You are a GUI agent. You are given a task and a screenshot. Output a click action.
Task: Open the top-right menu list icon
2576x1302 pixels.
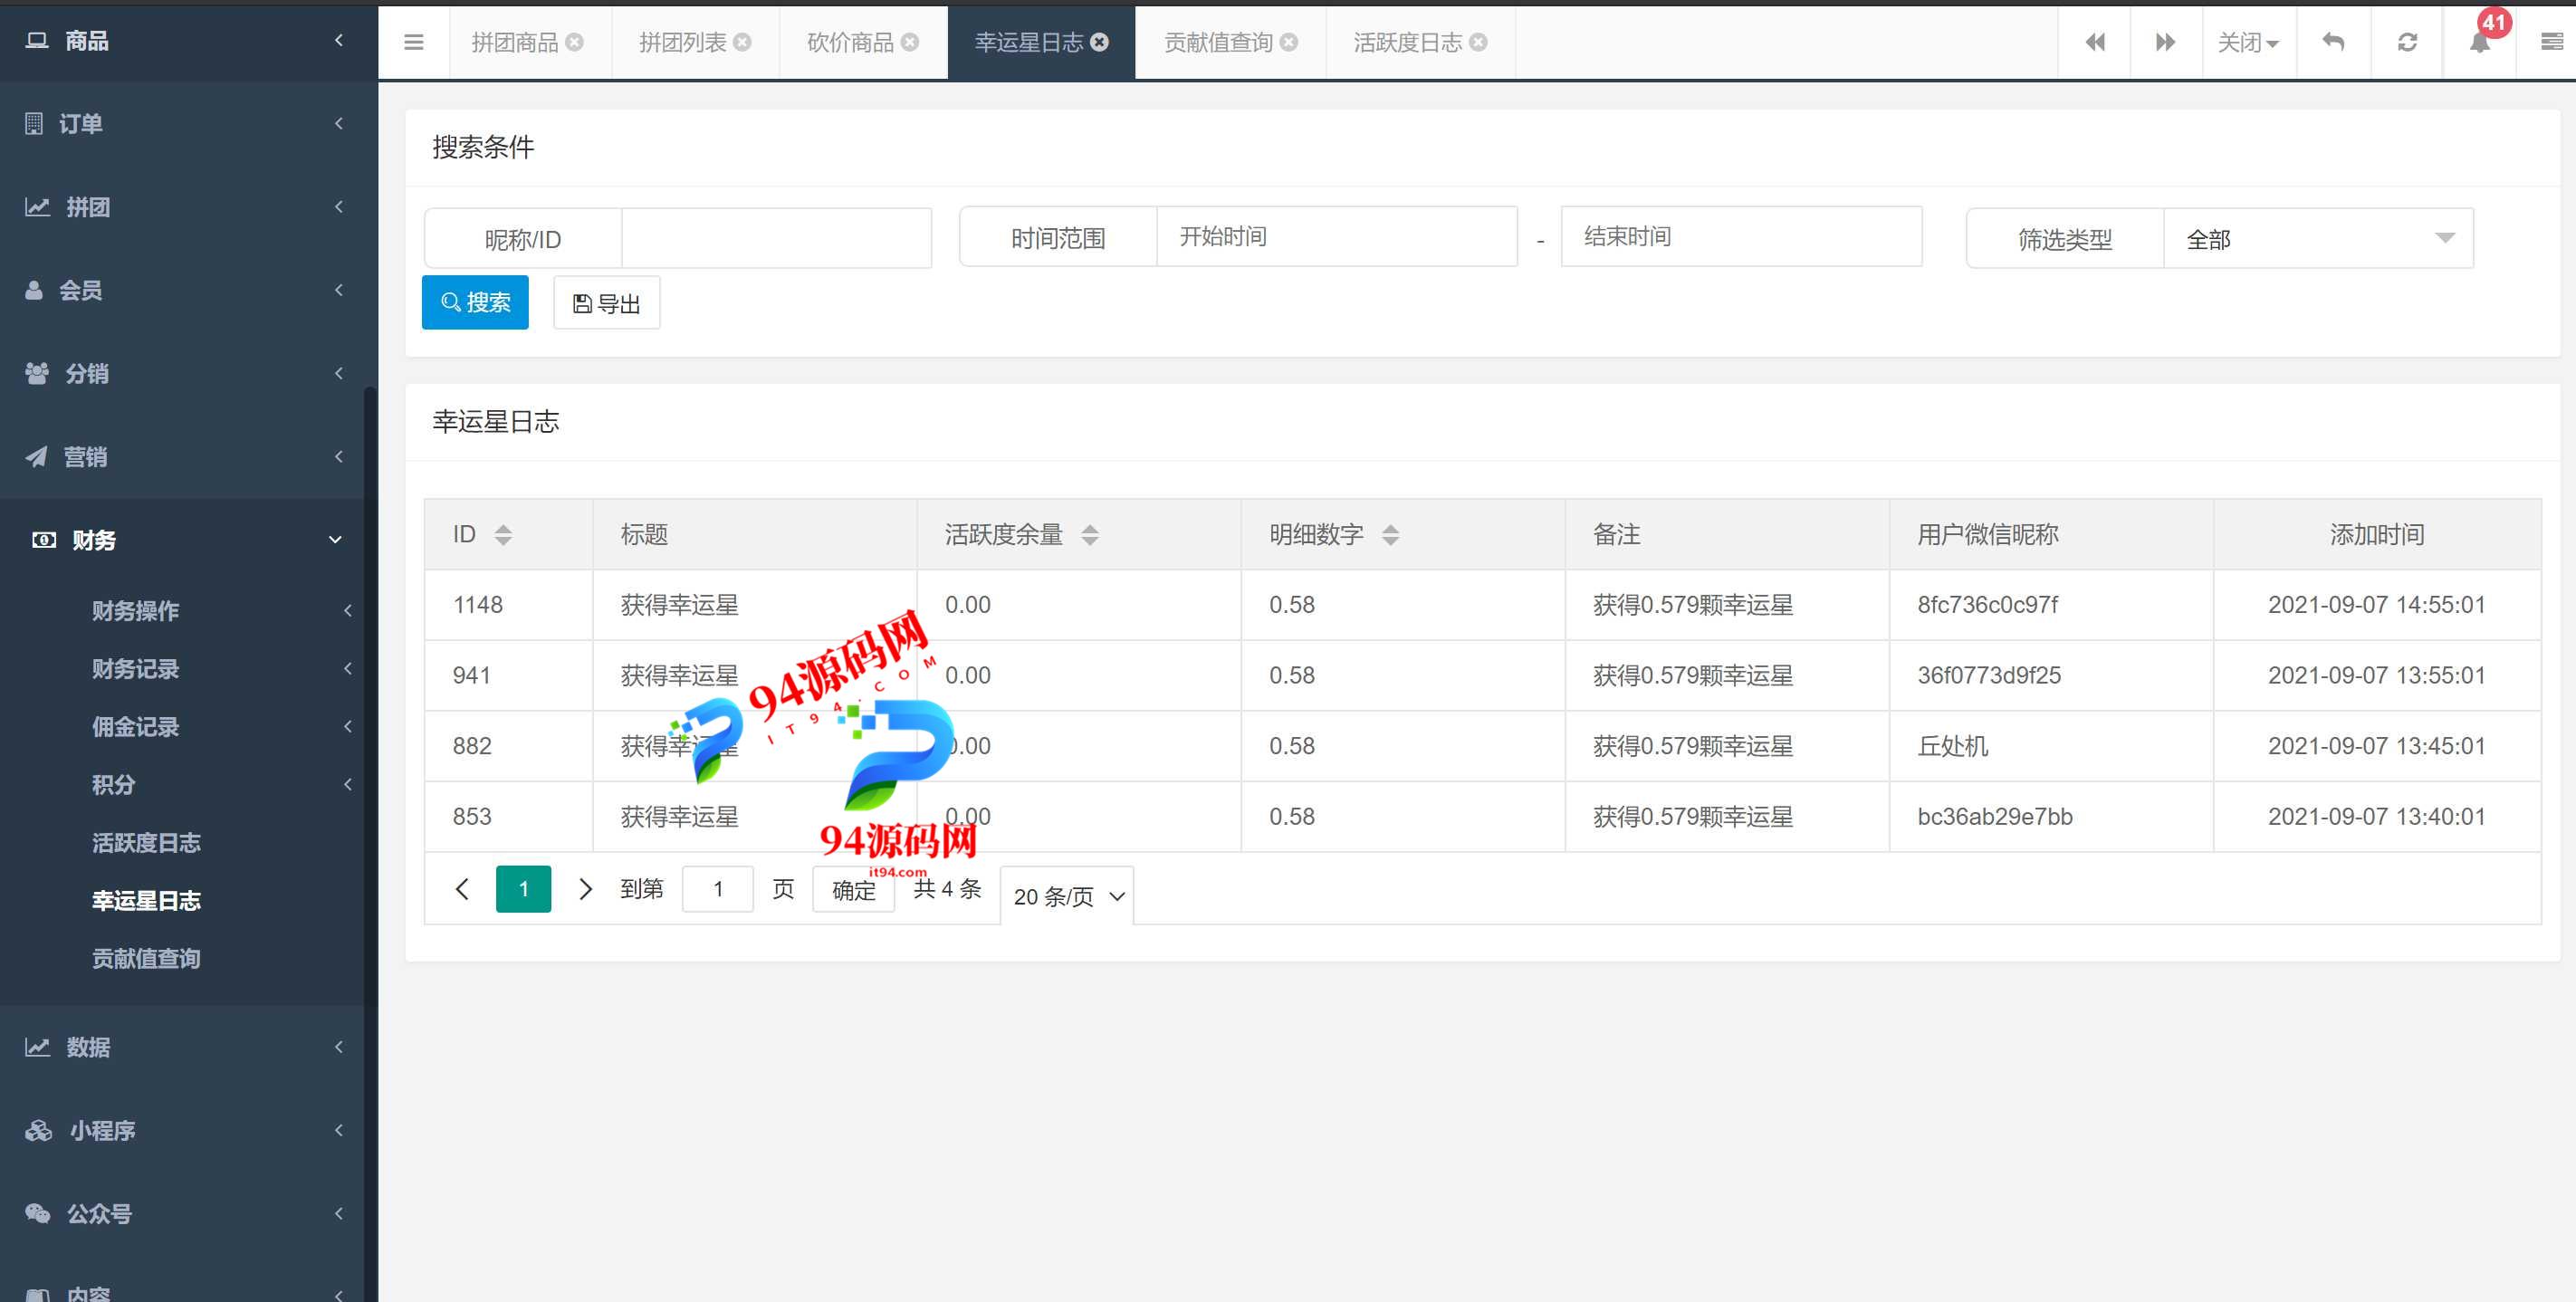click(2551, 42)
